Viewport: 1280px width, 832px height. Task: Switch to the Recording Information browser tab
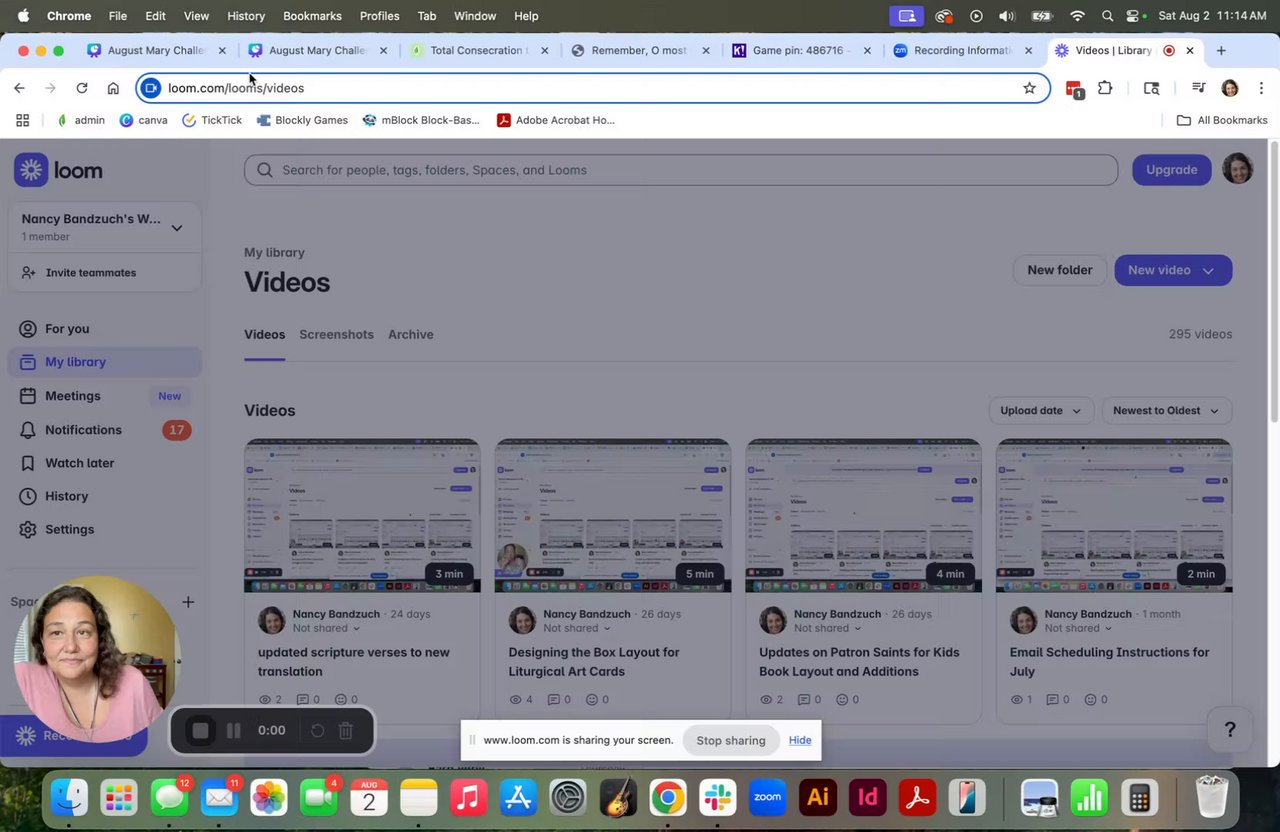tap(962, 50)
